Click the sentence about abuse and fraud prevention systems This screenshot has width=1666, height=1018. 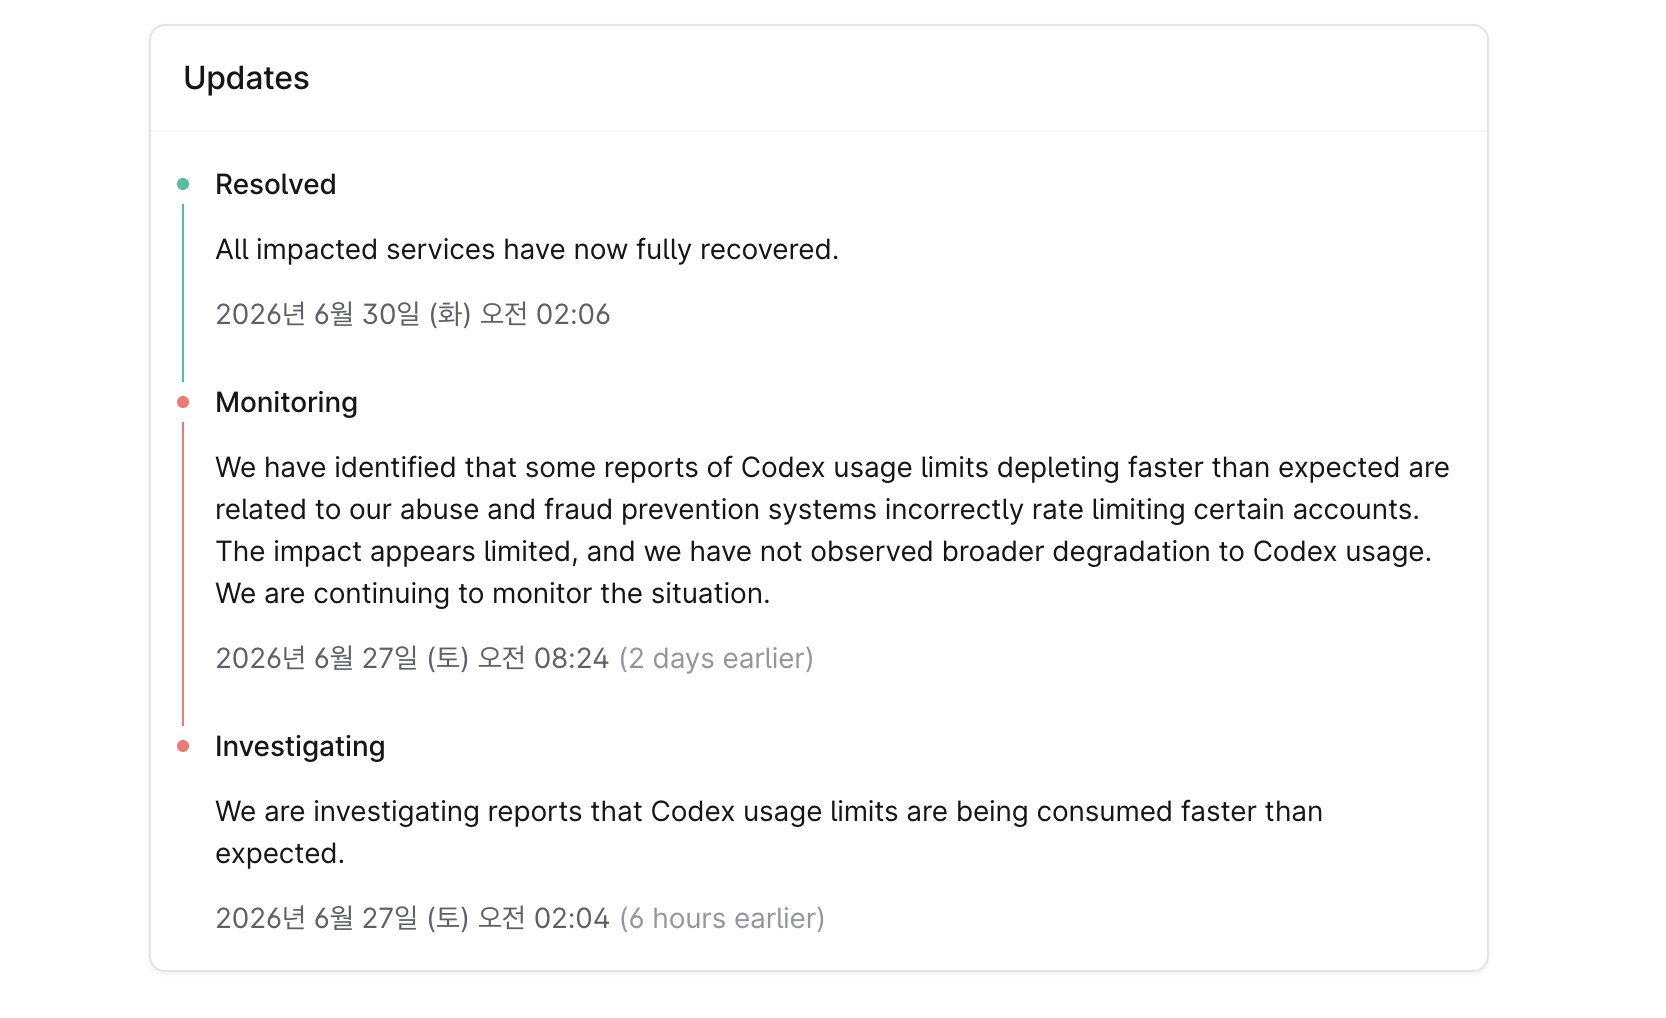point(817,509)
